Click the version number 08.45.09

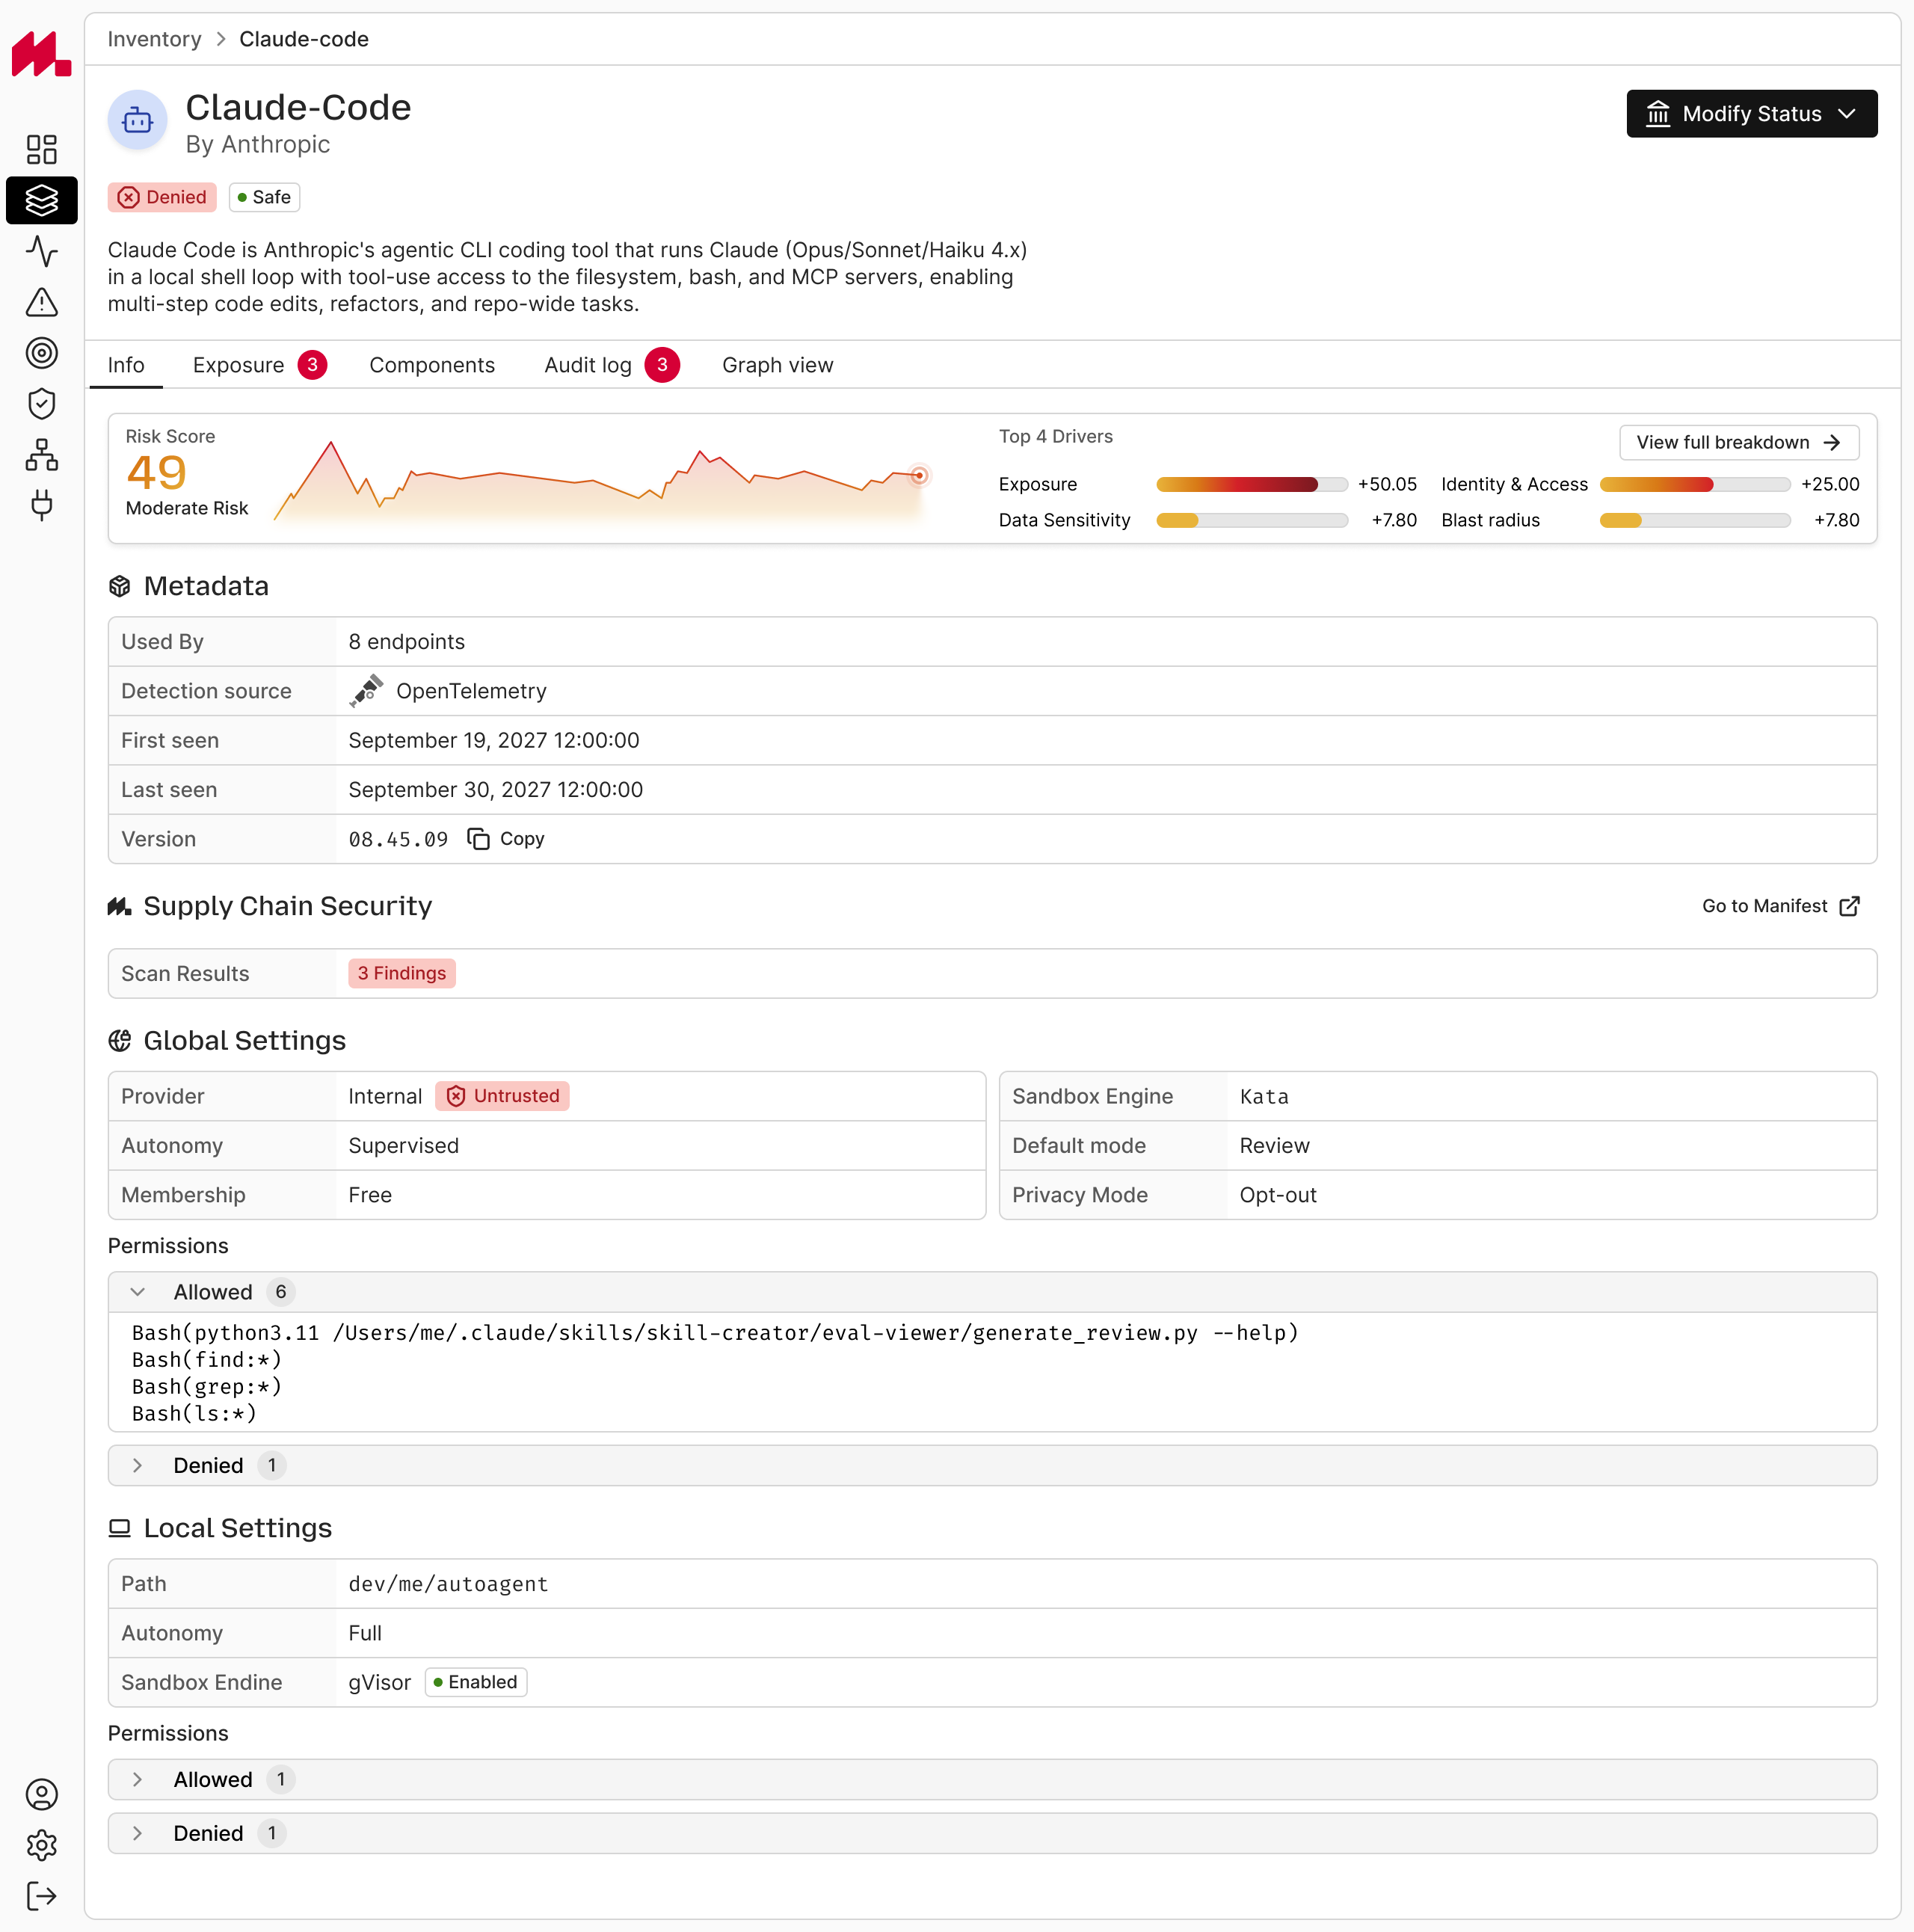point(398,839)
